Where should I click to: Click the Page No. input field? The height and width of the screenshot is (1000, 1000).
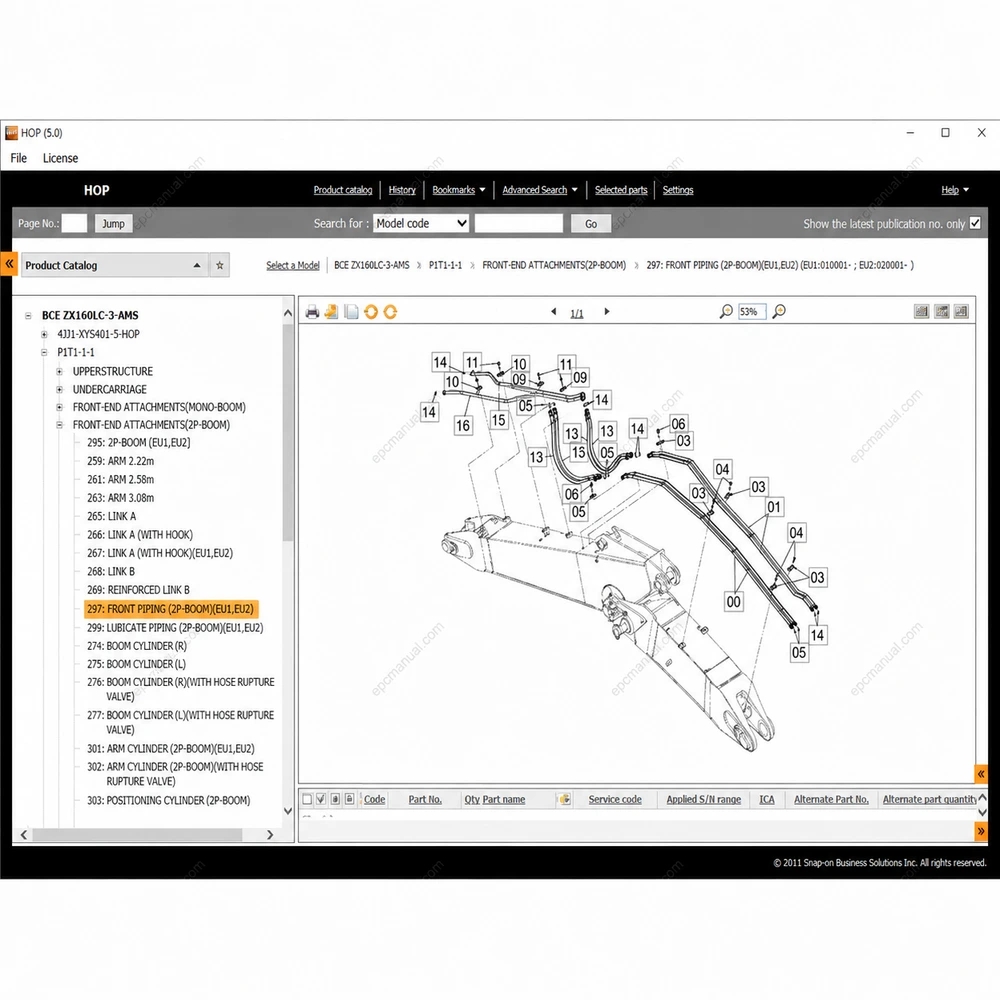click(74, 223)
